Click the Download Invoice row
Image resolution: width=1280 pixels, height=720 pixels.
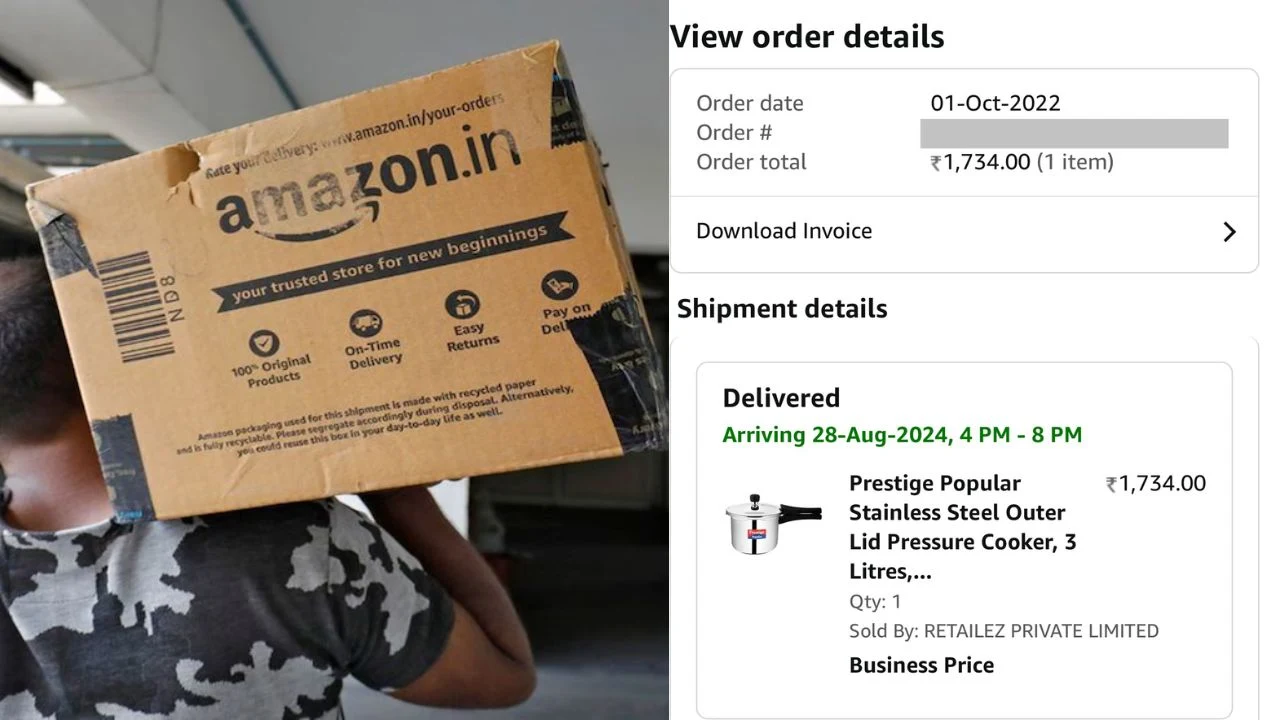(x=964, y=232)
